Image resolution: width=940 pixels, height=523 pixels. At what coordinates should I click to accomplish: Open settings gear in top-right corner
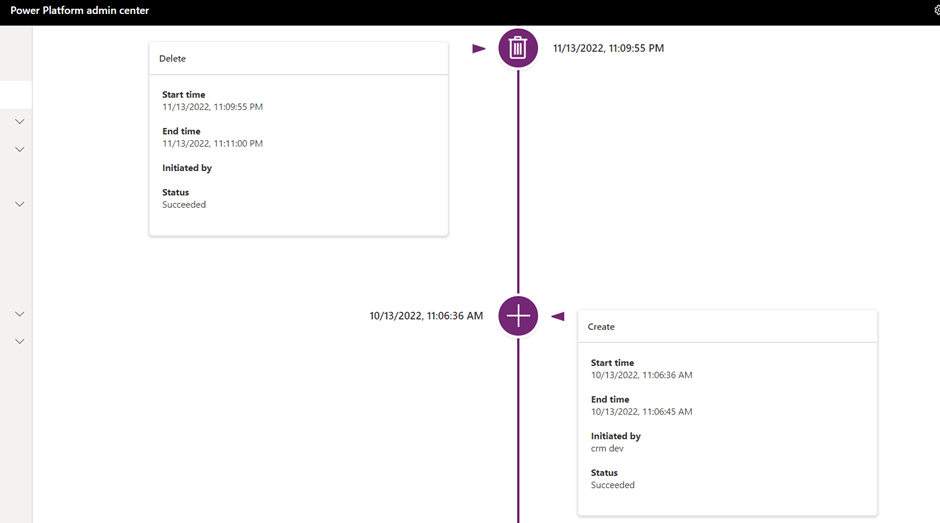(937, 10)
